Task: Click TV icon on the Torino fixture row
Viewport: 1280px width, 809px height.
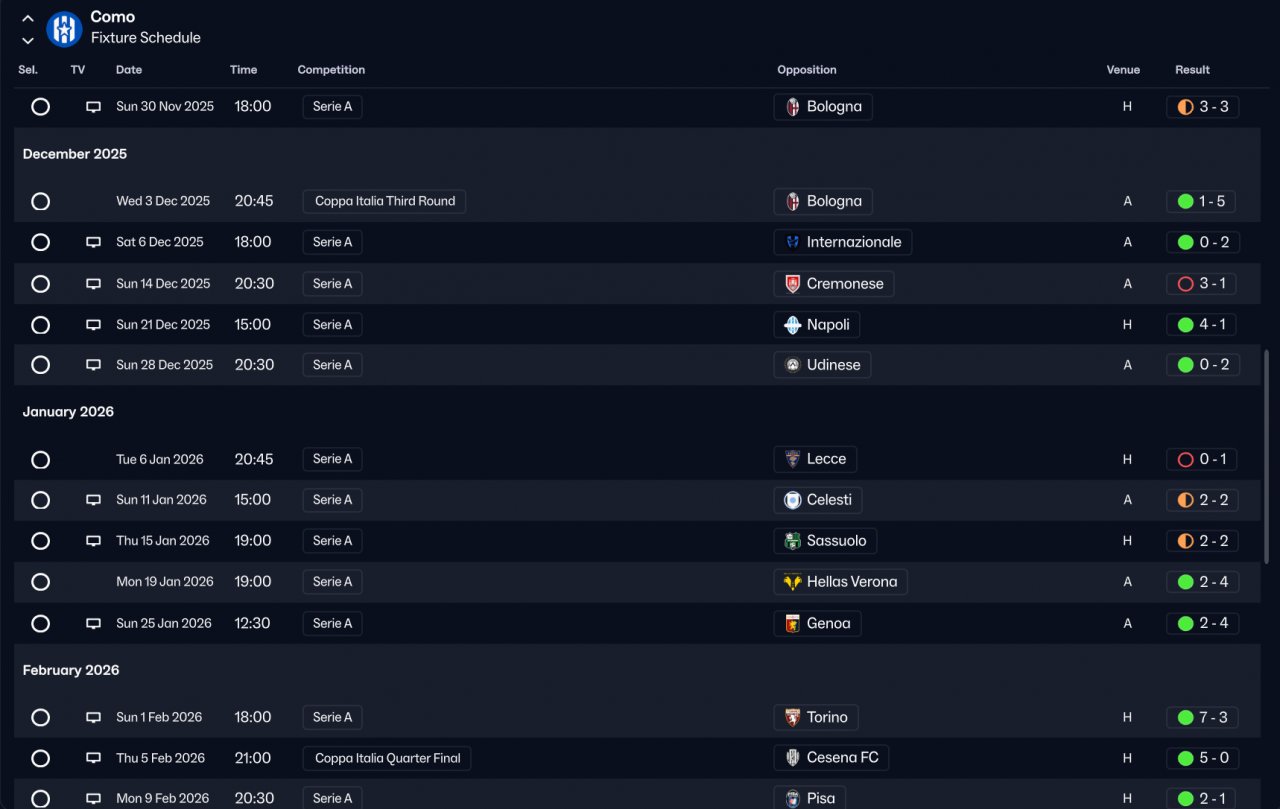Action: (93, 717)
